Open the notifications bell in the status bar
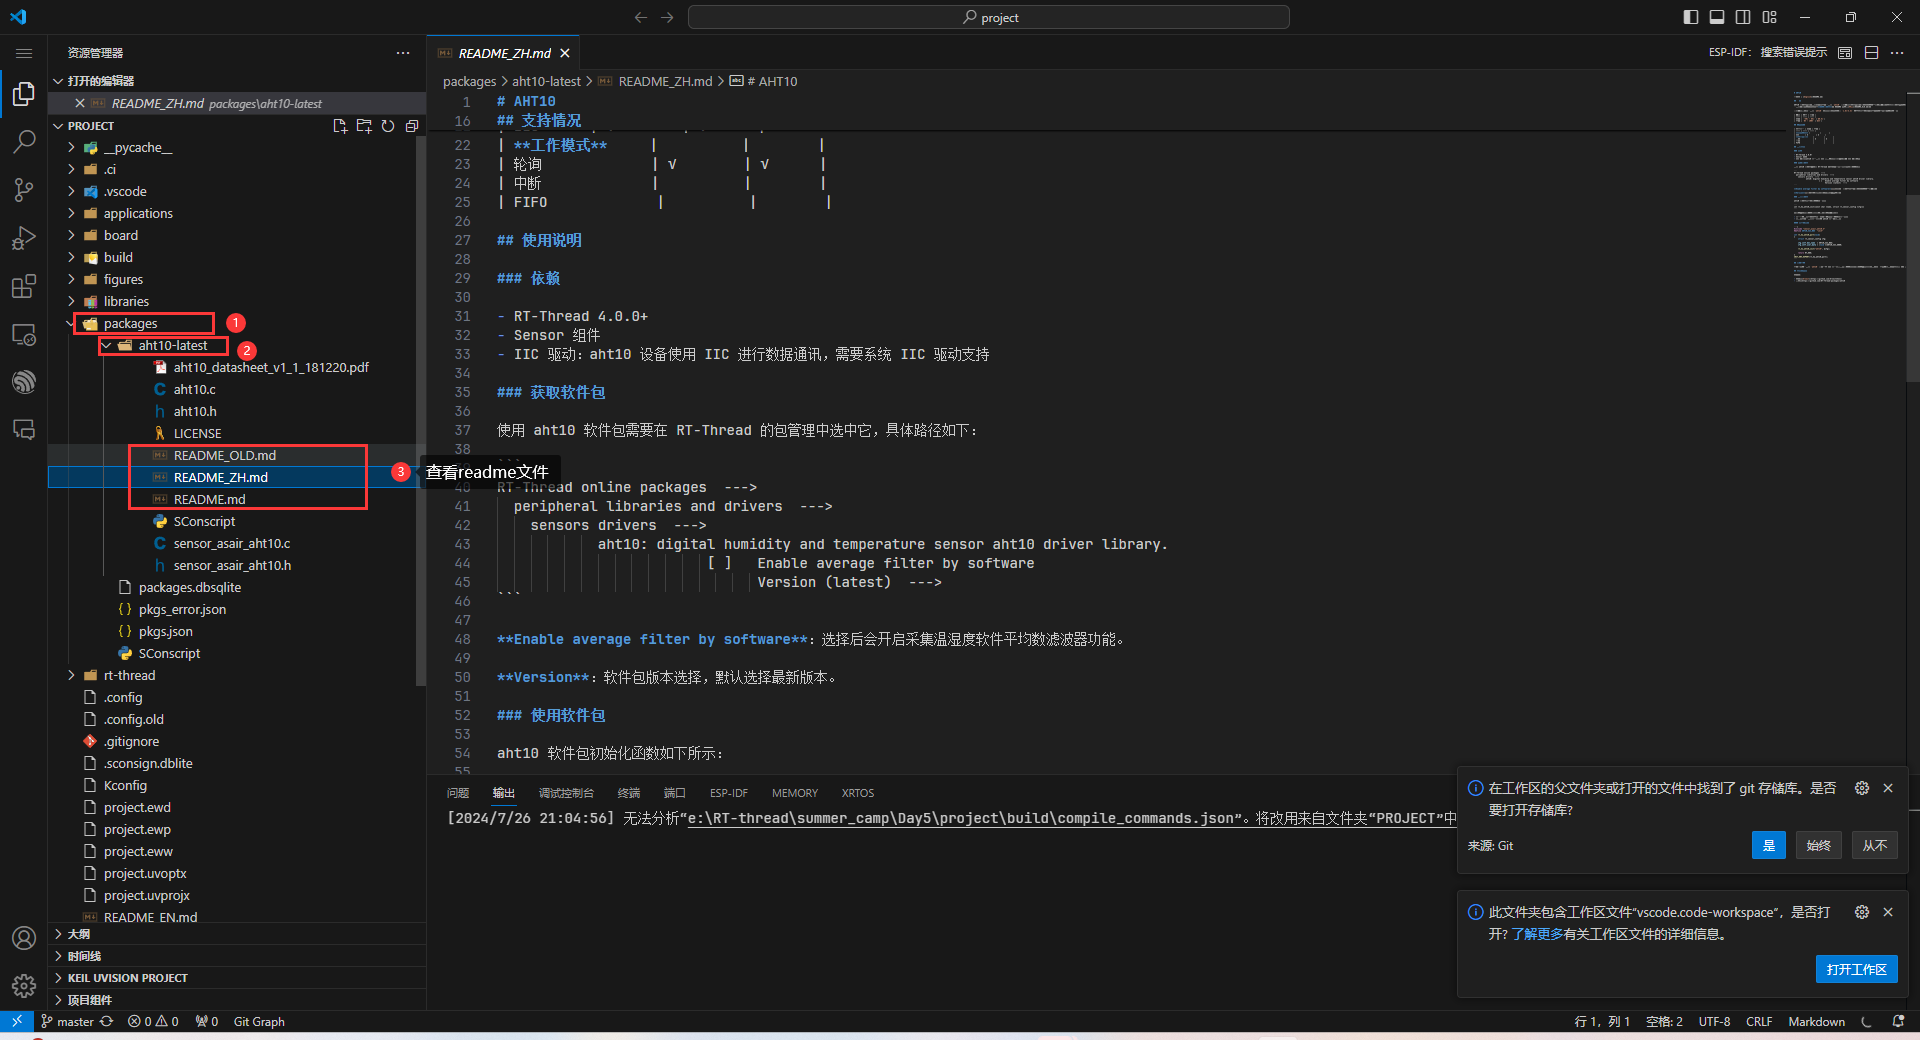Viewport: 1920px width, 1040px height. [x=1898, y=1021]
